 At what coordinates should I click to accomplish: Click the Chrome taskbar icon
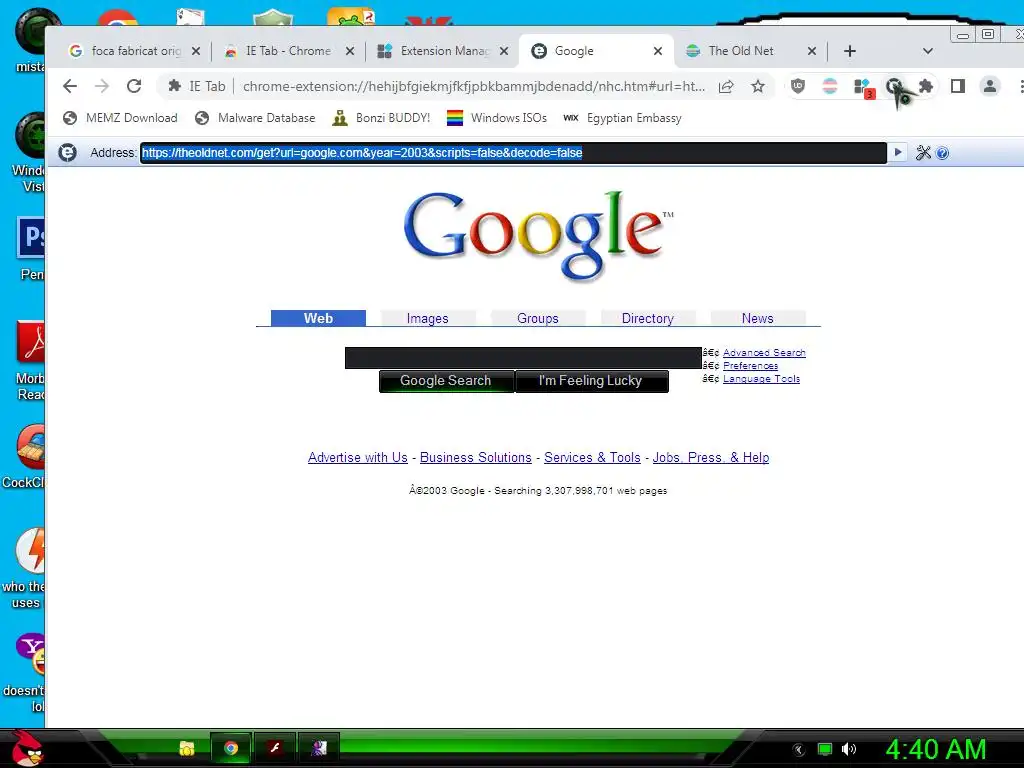(x=231, y=748)
